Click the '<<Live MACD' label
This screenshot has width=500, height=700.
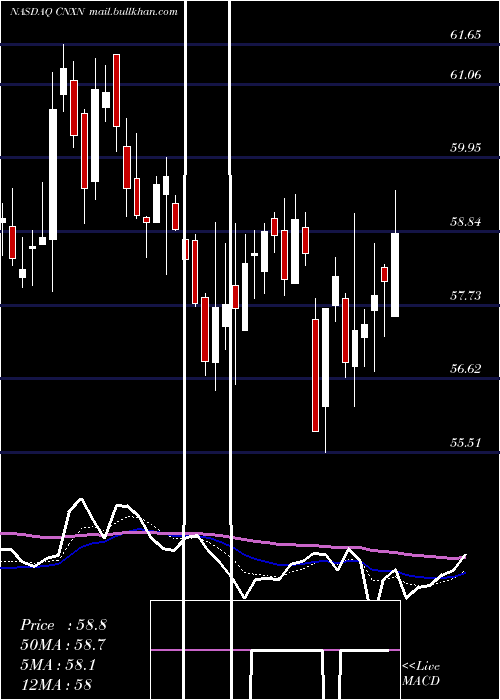click(421, 673)
